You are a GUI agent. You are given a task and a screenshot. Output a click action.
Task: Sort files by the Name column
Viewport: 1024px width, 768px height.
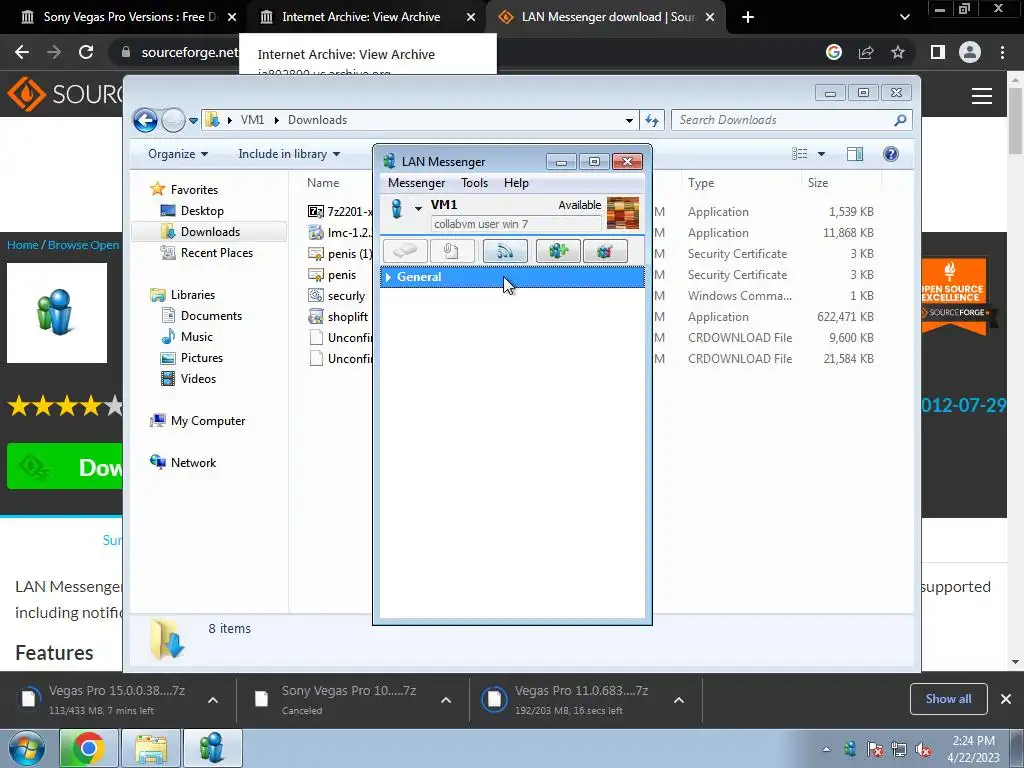[323, 184]
